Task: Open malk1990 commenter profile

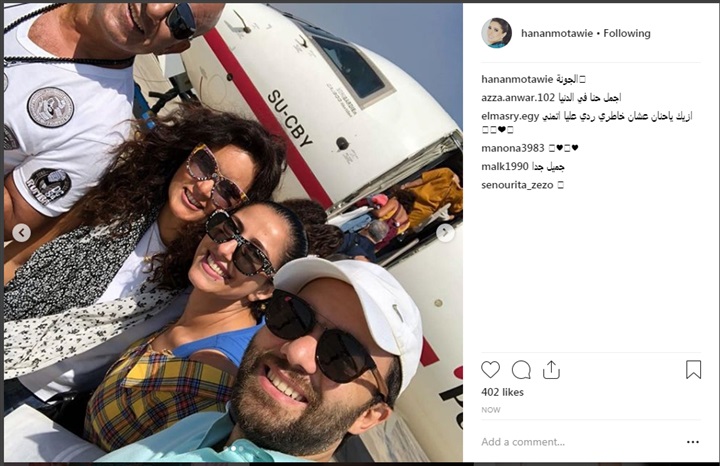Action: (504, 167)
